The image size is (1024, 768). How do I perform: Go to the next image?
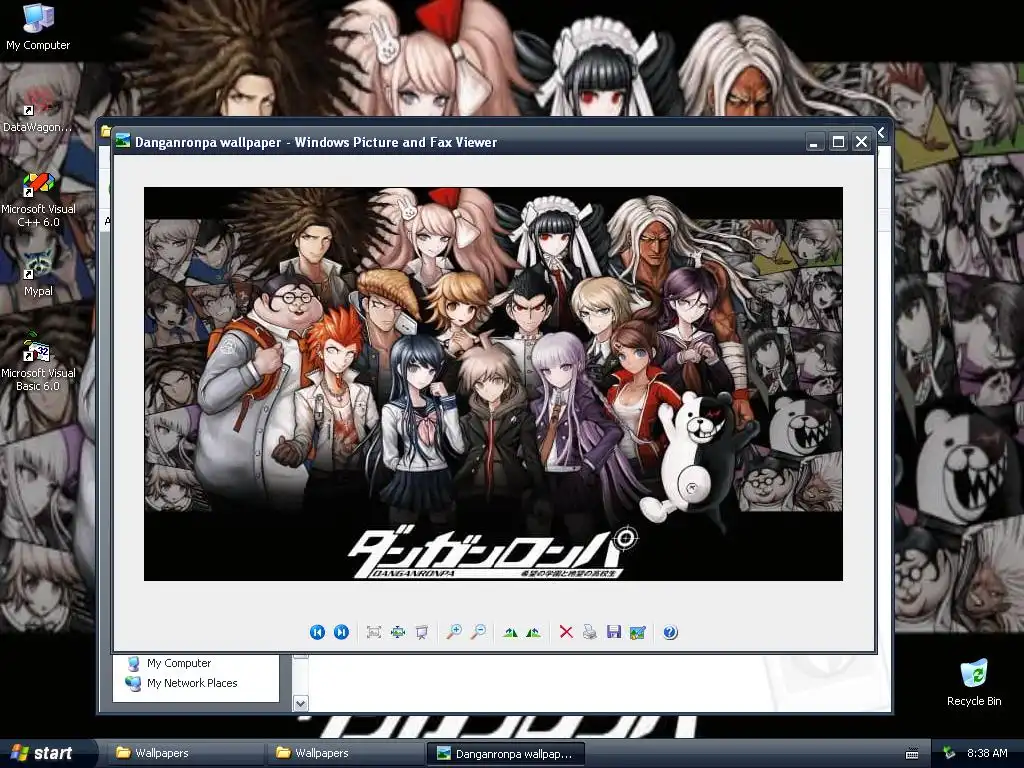pos(341,632)
